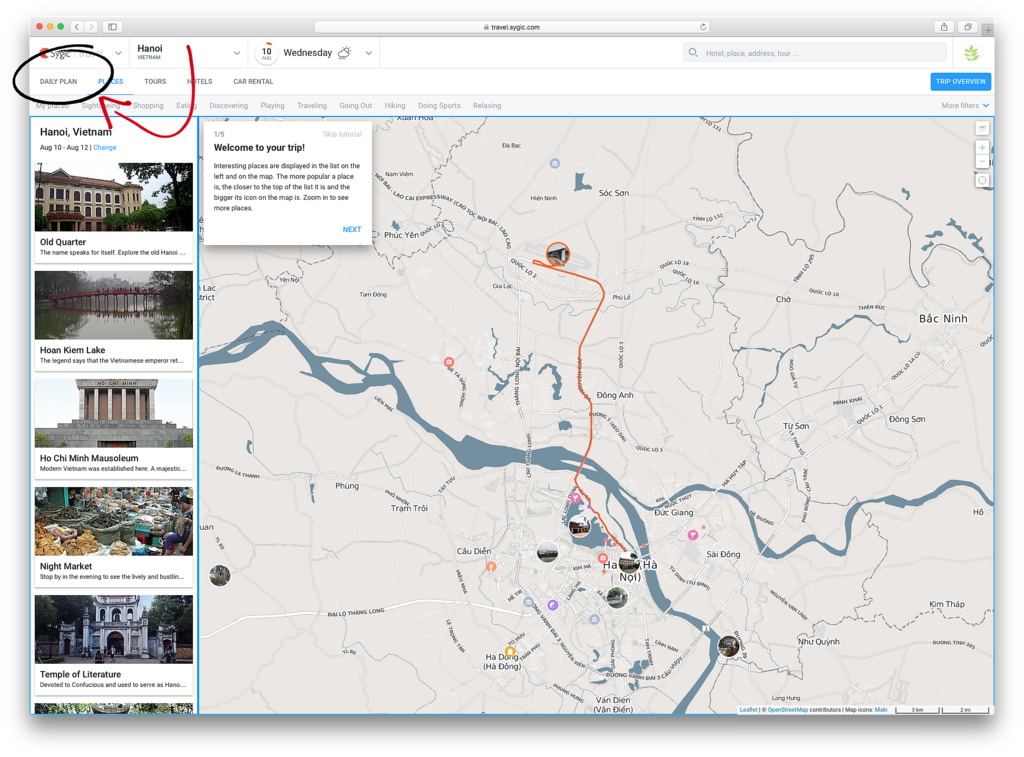
Task: Switch to the Daily Plan tab
Action: click(58, 82)
